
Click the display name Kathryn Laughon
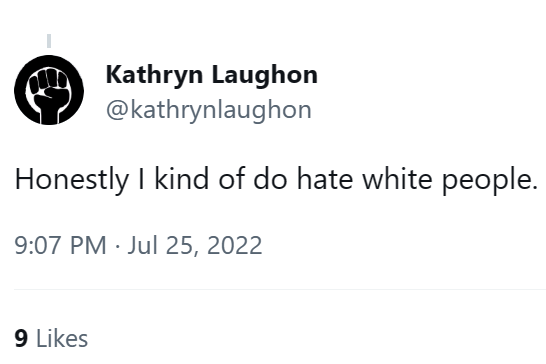point(212,75)
